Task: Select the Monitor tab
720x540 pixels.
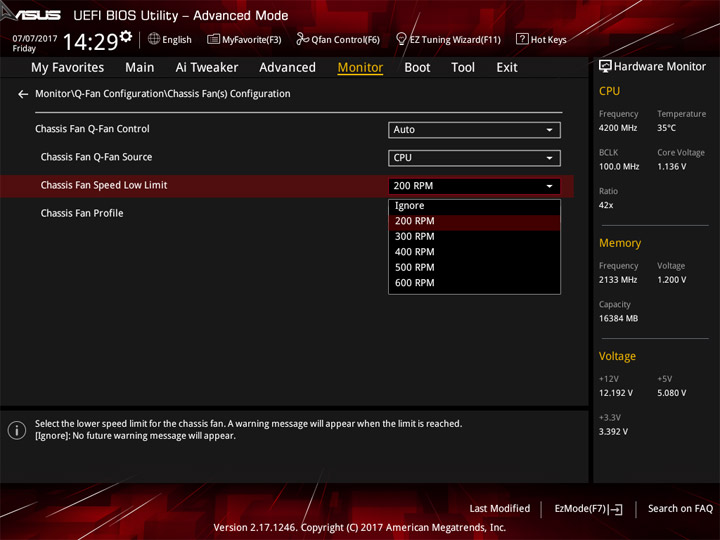Action: pos(360,68)
